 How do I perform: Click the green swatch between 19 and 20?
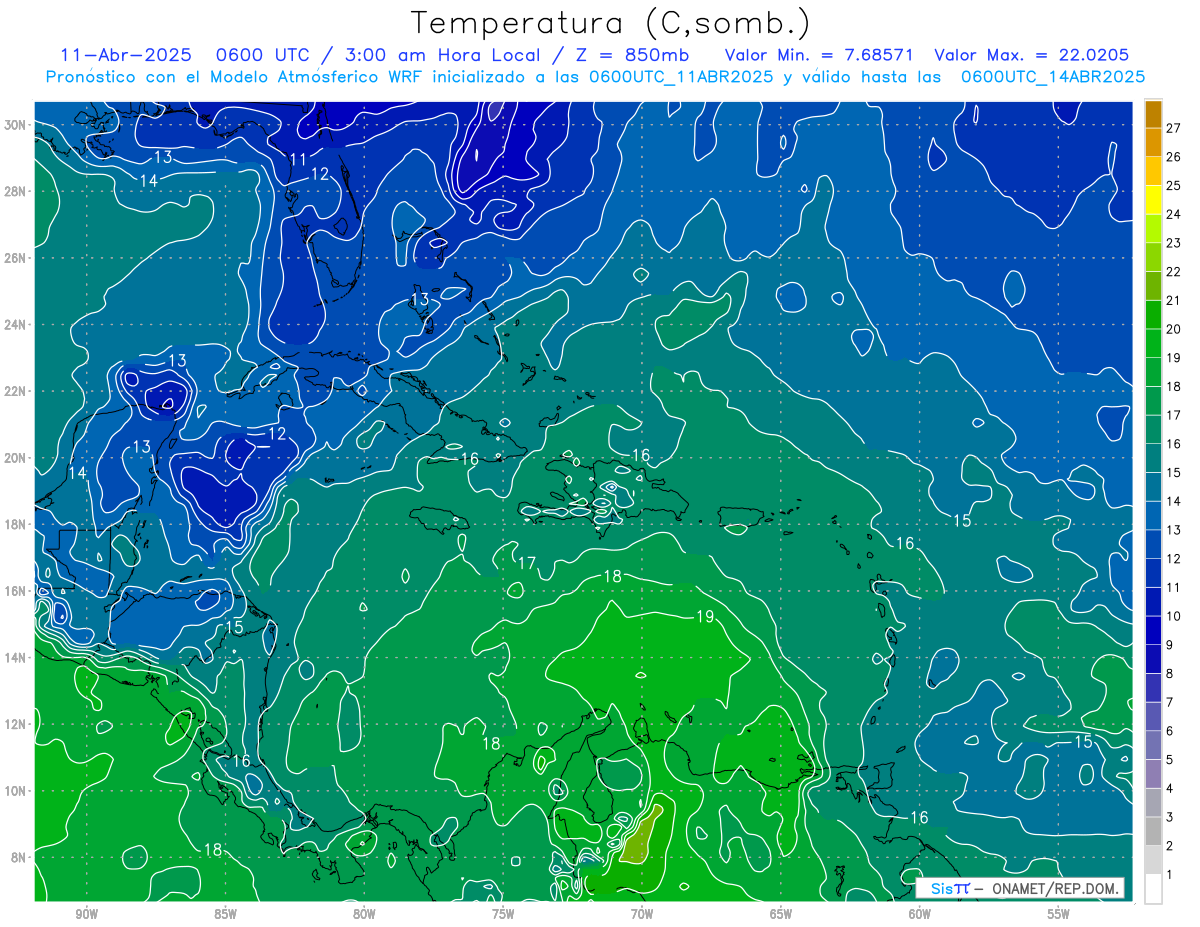pos(1153,344)
